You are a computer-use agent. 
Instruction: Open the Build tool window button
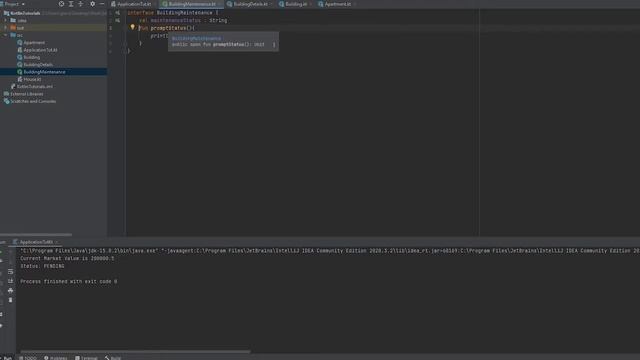coord(113,358)
